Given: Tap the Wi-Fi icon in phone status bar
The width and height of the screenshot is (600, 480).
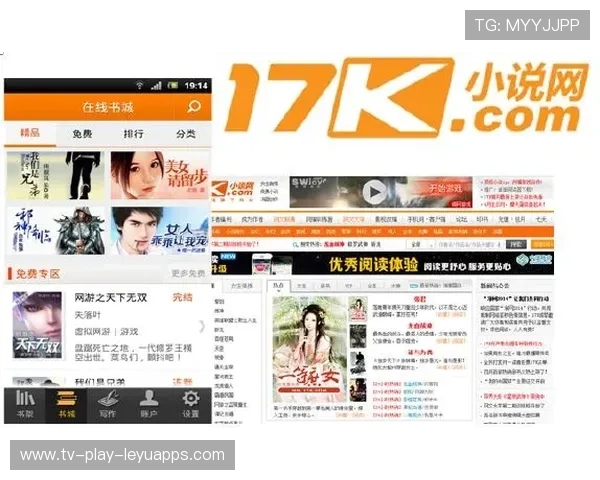Looking at the screenshot, I should [x=140, y=85].
